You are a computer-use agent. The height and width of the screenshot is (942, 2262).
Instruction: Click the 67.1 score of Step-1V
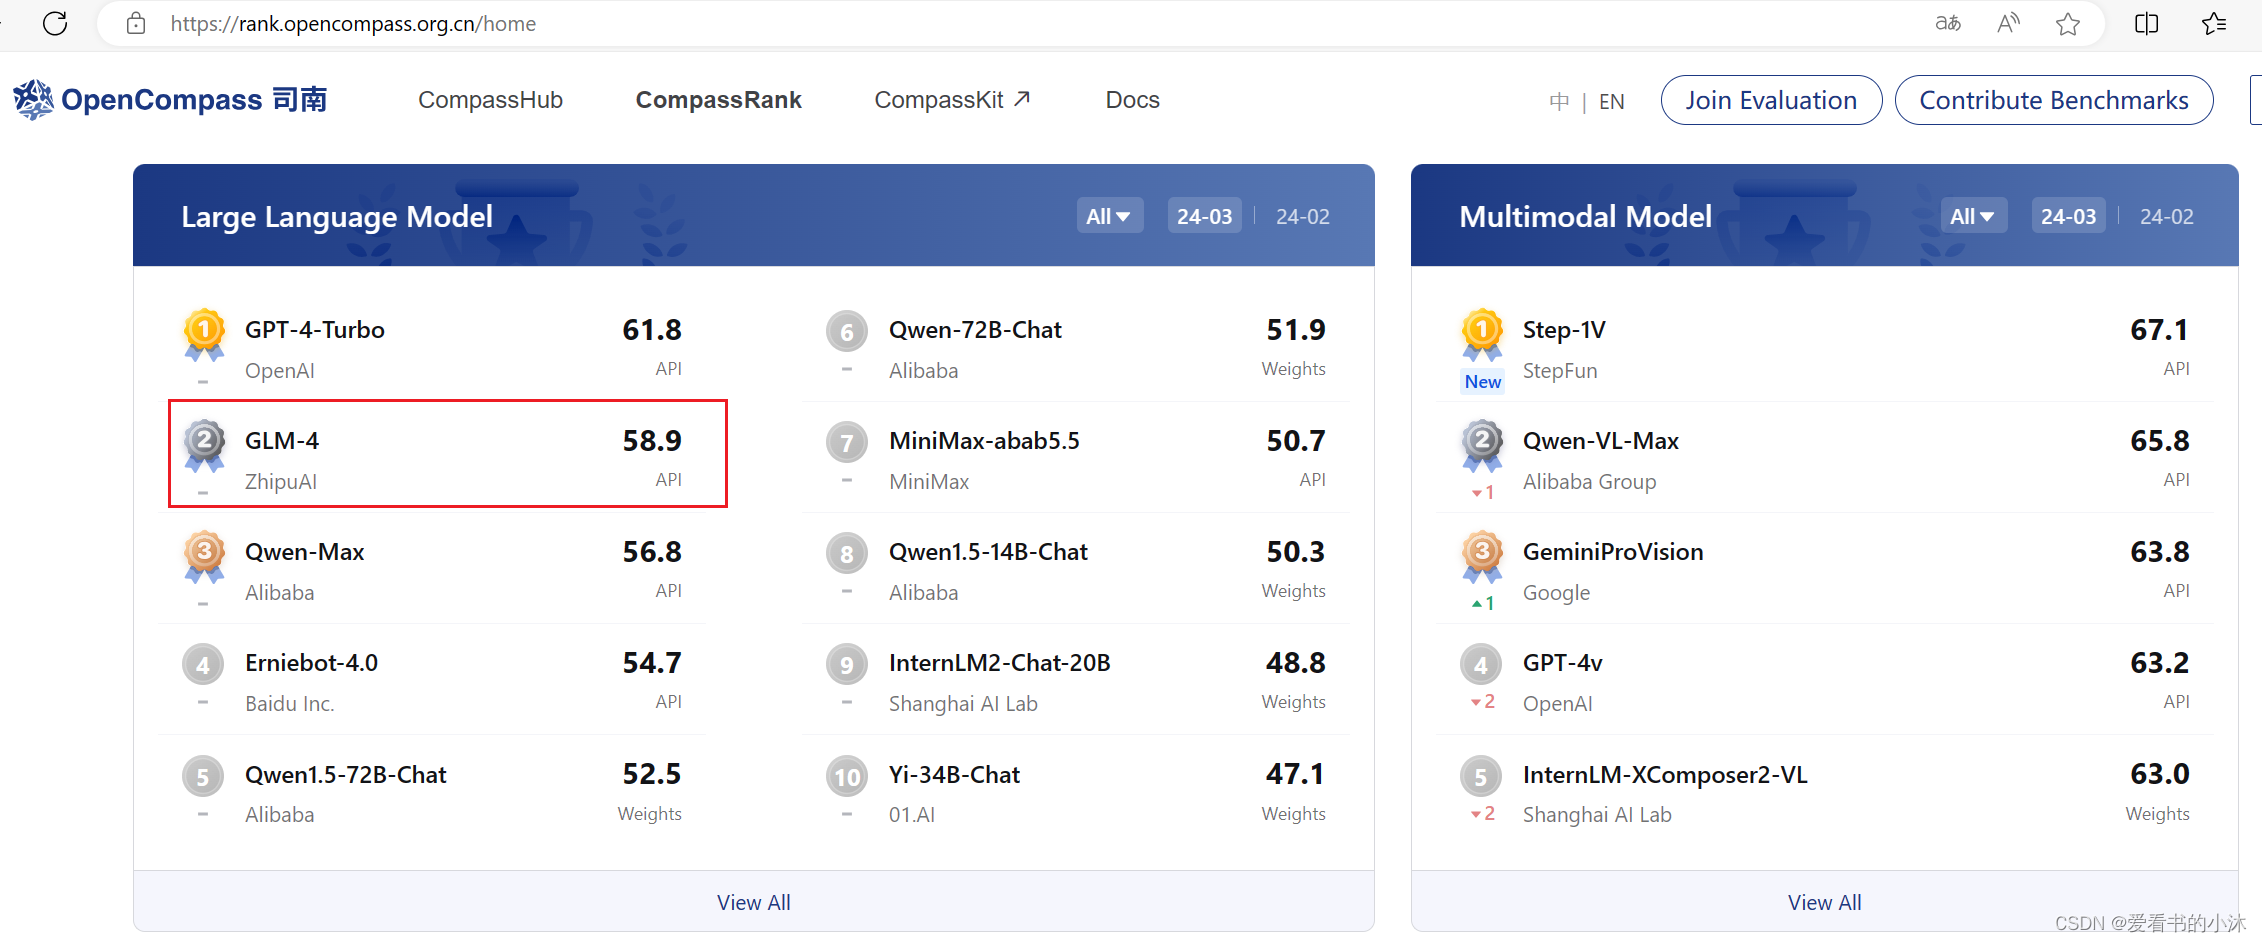(2159, 330)
